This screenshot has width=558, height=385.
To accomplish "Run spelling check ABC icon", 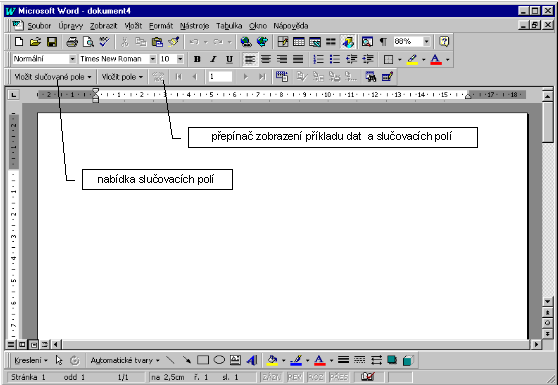I will coord(104,42).
